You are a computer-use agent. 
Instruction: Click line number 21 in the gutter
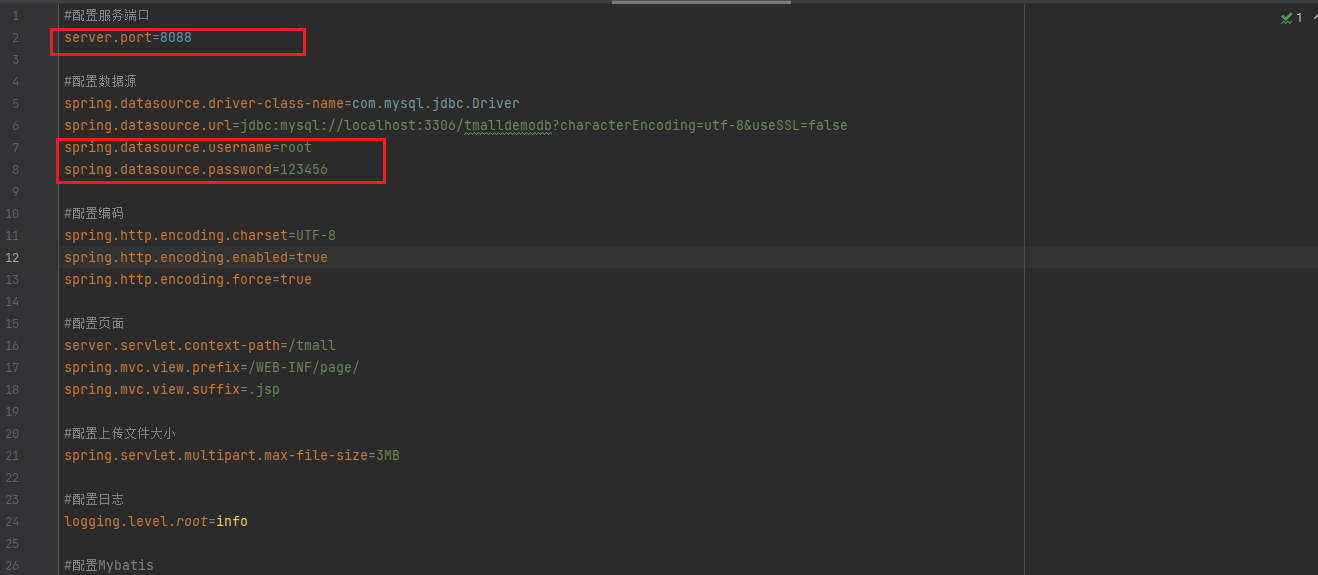coord(13,456)
